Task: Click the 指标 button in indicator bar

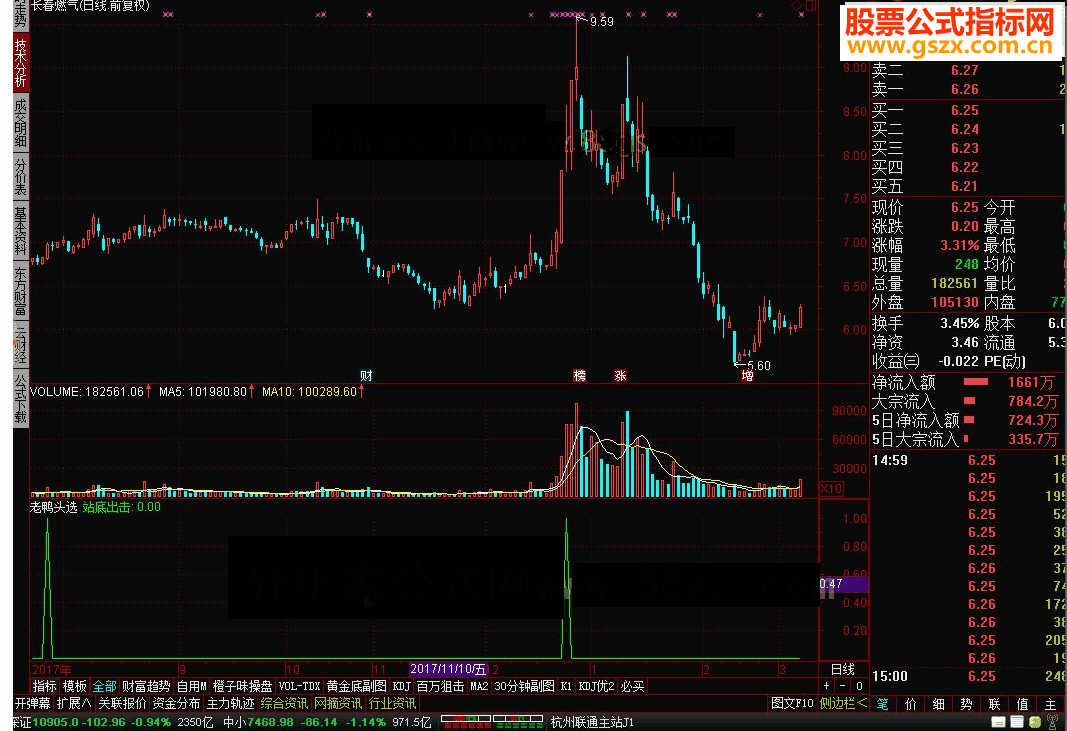Action: pos(45,686)
